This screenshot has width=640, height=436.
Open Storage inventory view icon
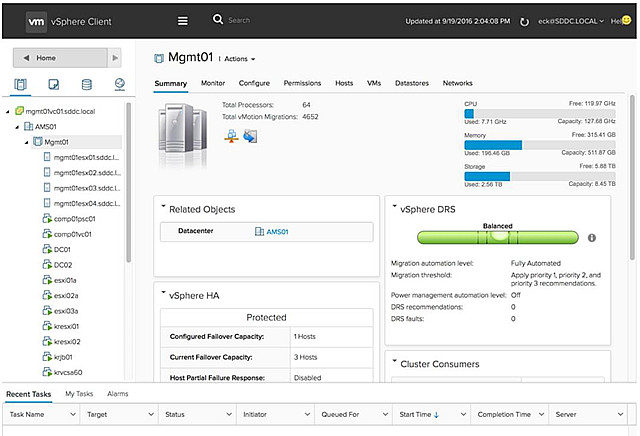(87, 85)
